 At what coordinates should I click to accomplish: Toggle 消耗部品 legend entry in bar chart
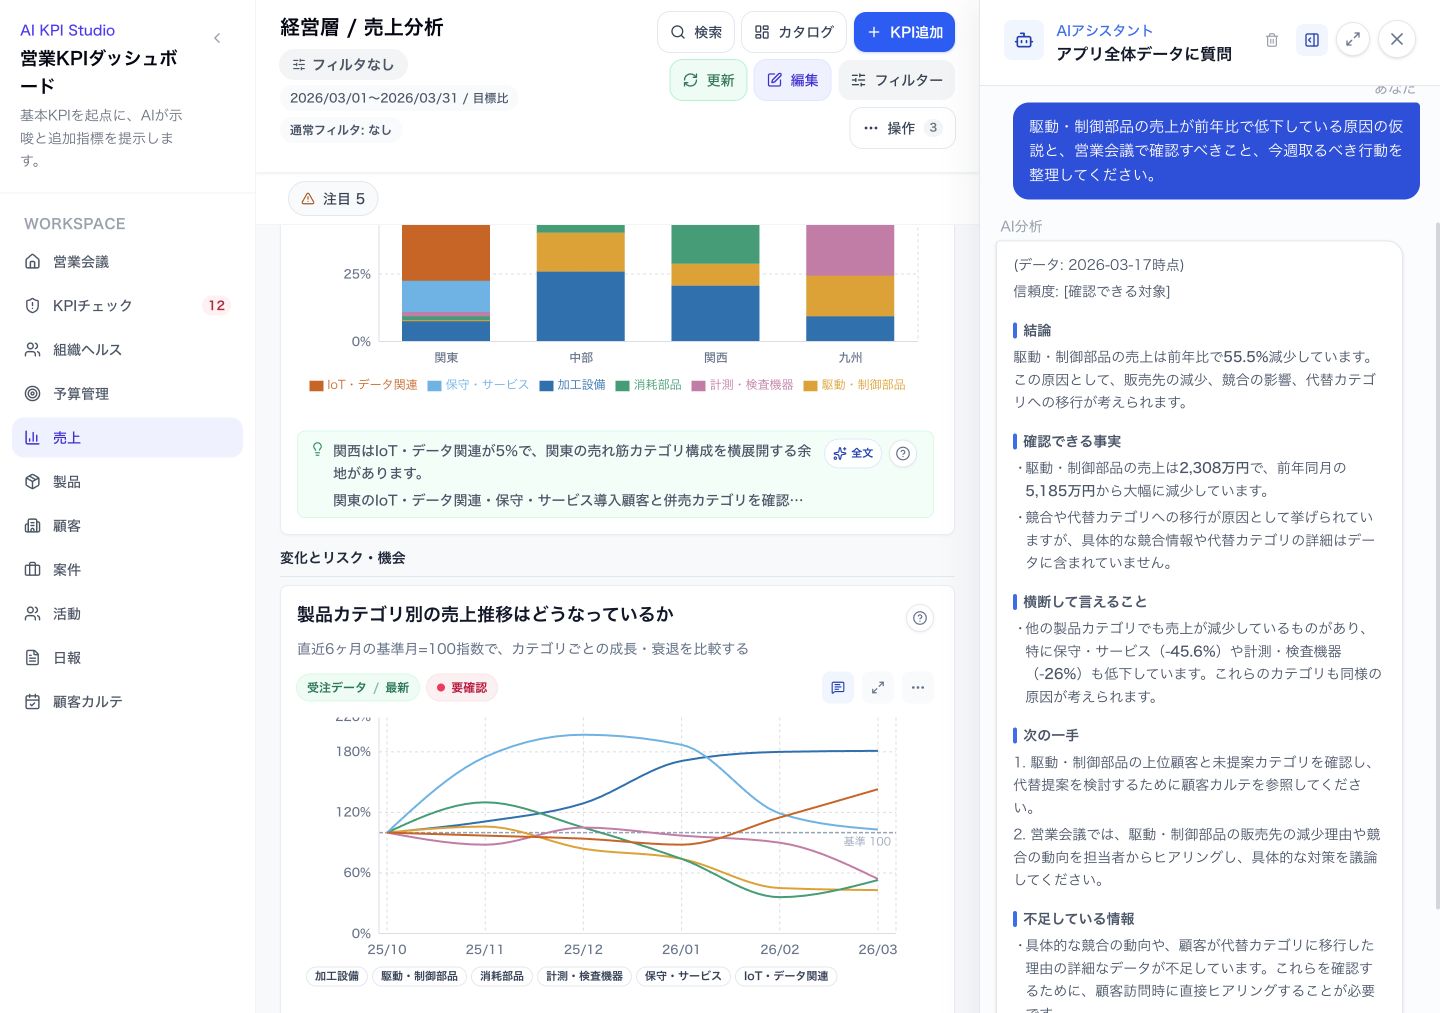point(649,385)
